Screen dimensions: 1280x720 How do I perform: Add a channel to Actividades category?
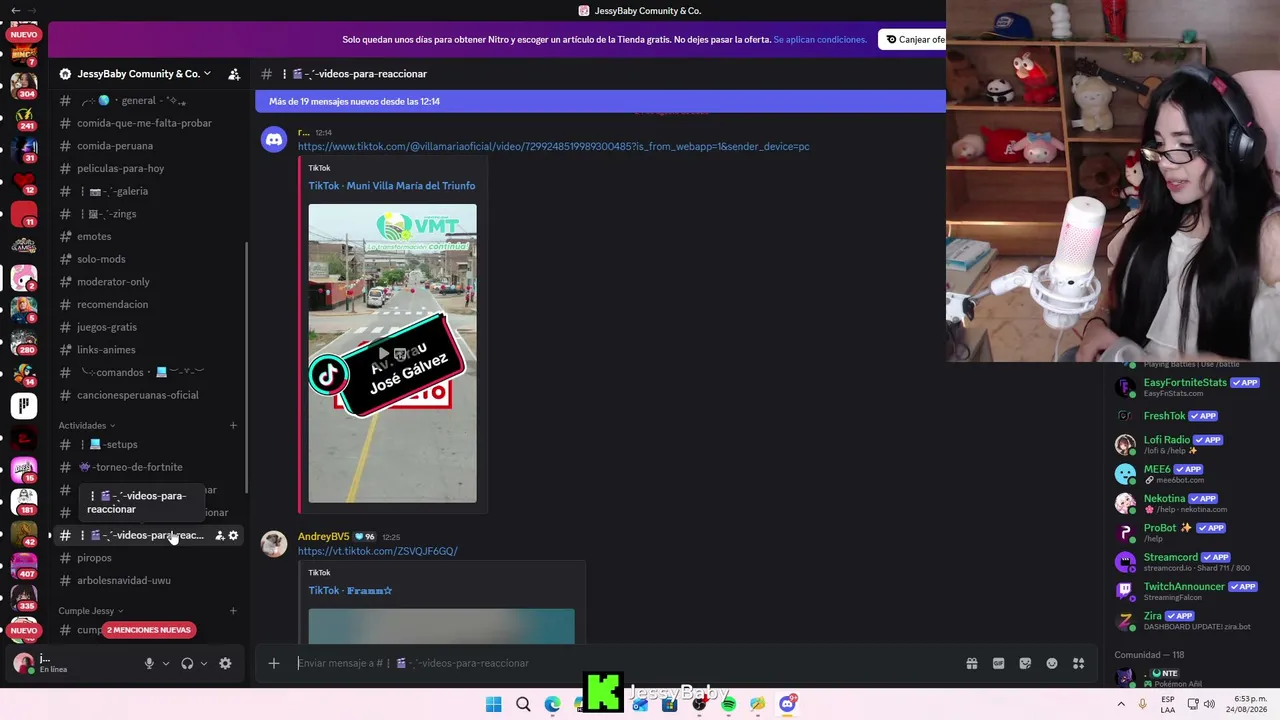click(x=233, y=426)
